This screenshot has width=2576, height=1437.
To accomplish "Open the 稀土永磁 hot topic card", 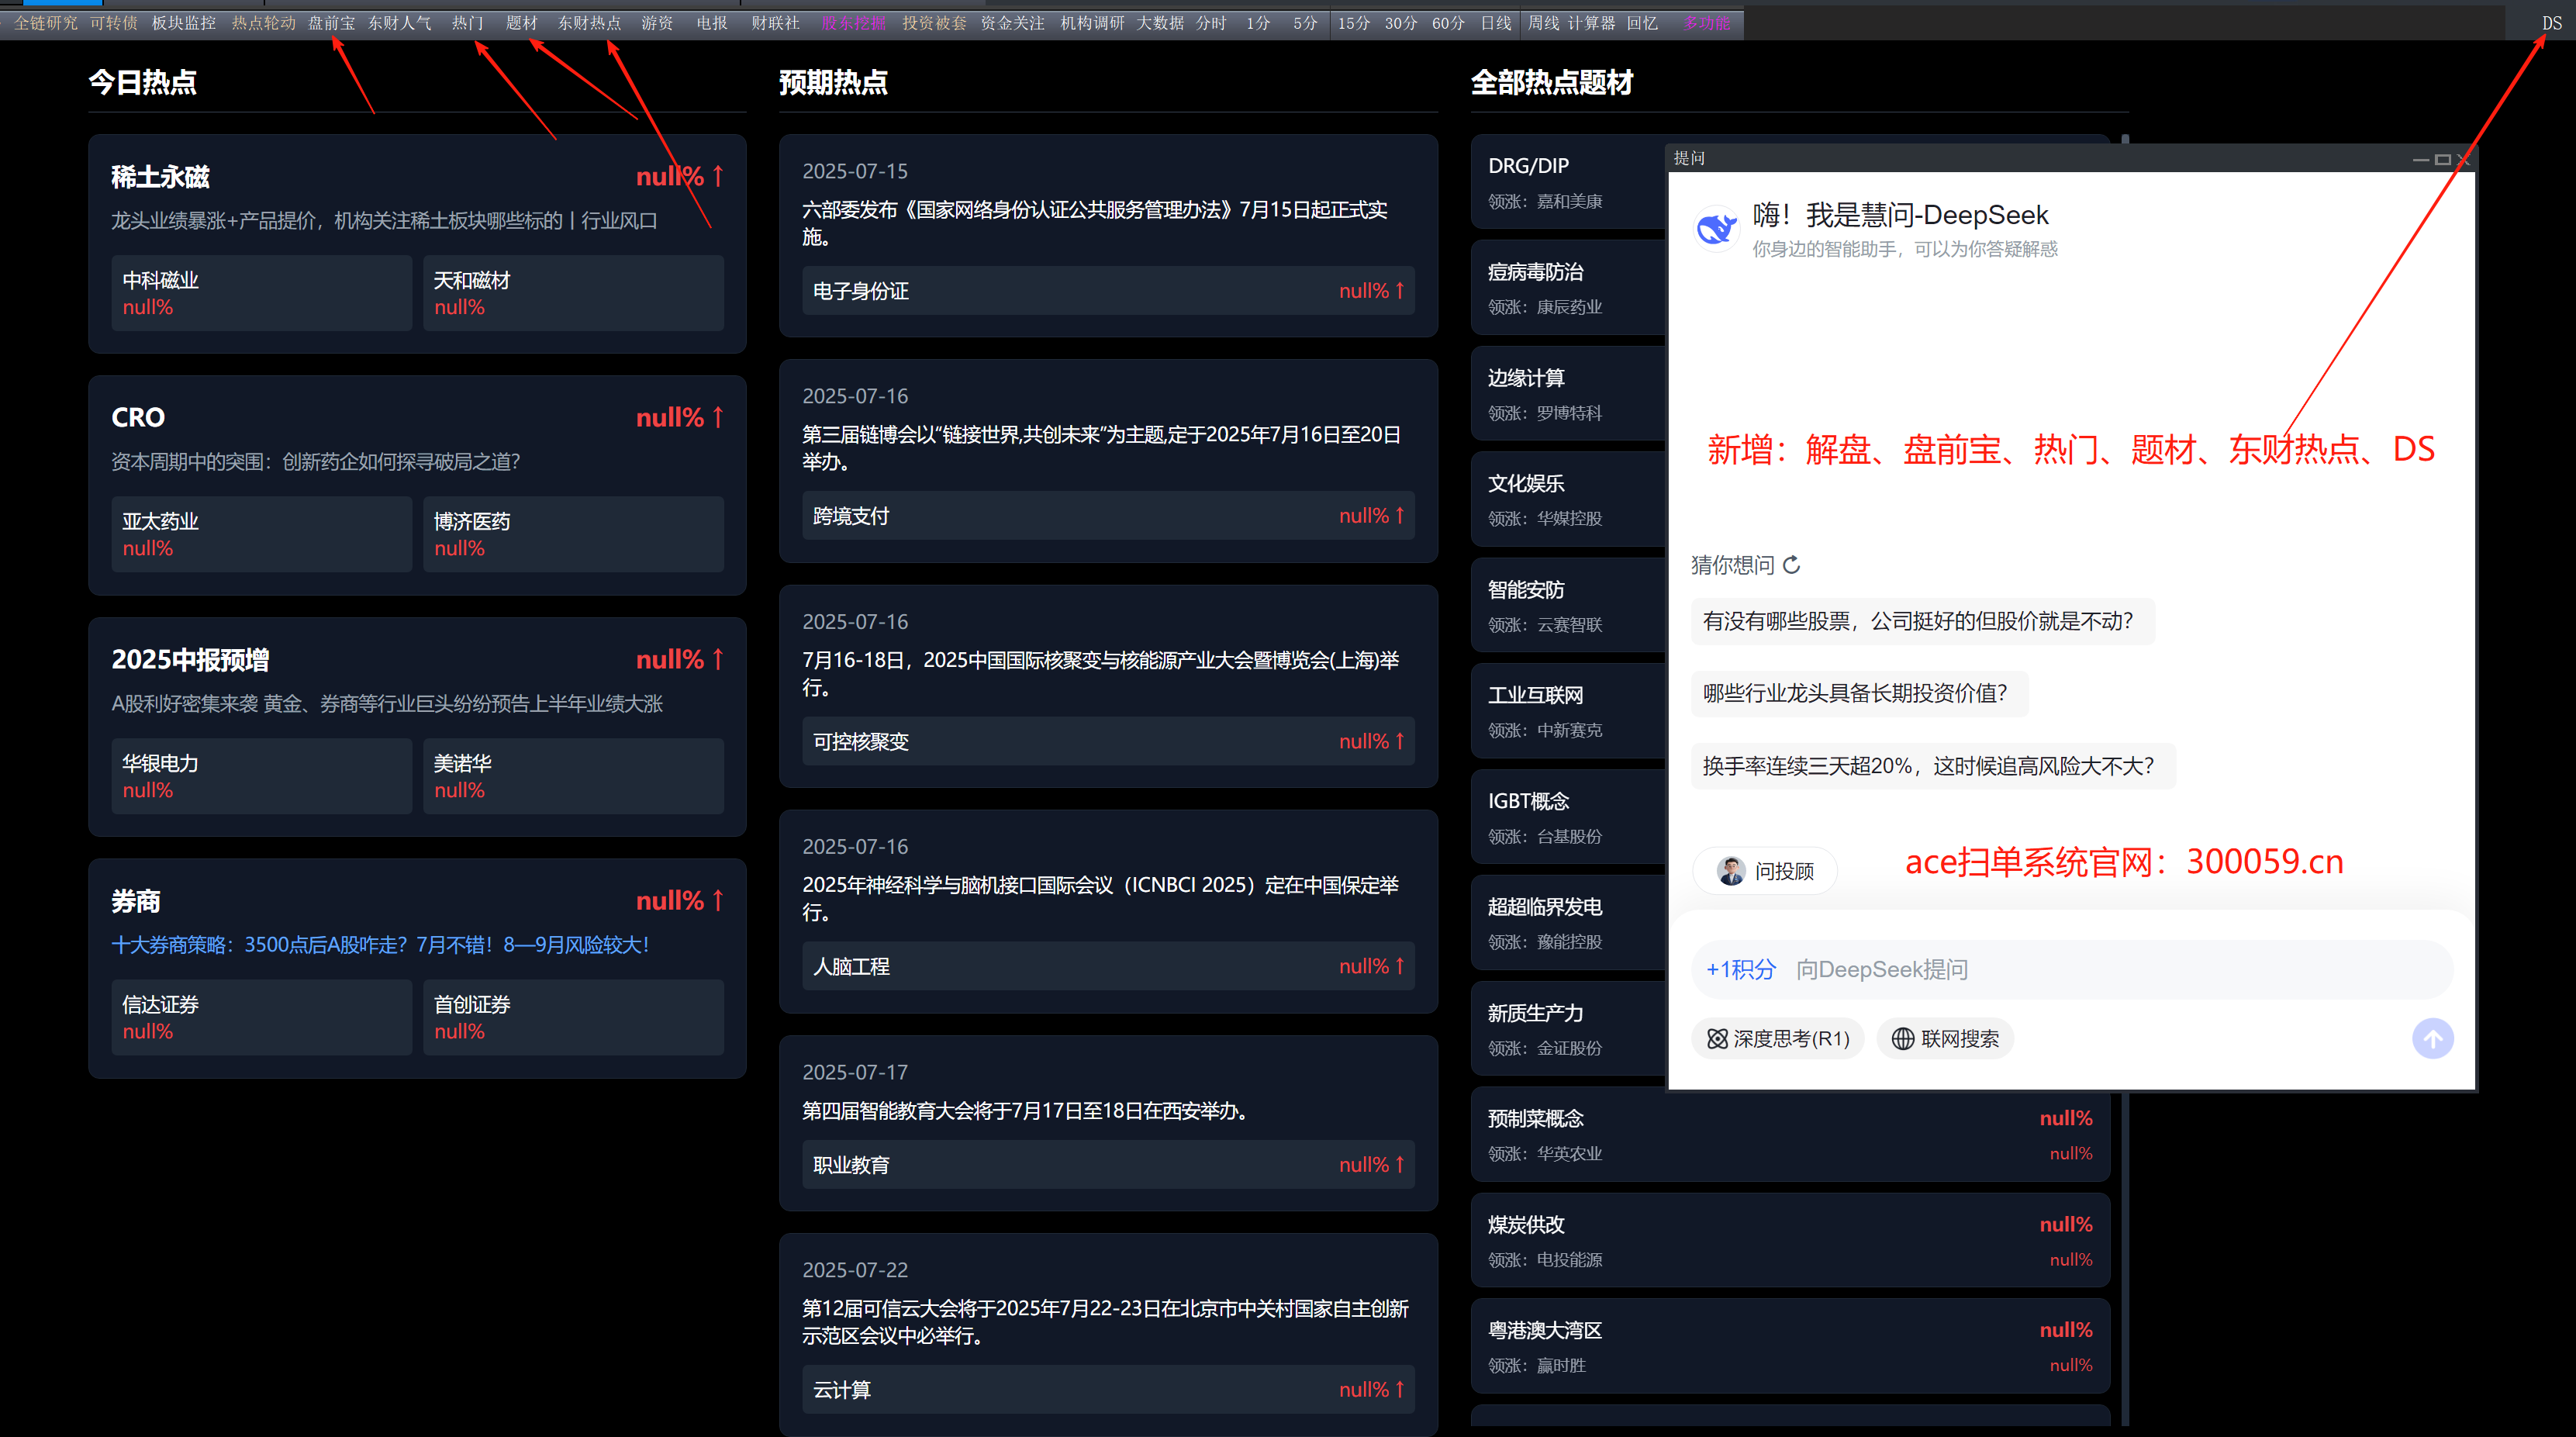I will (x=417, y=244).
